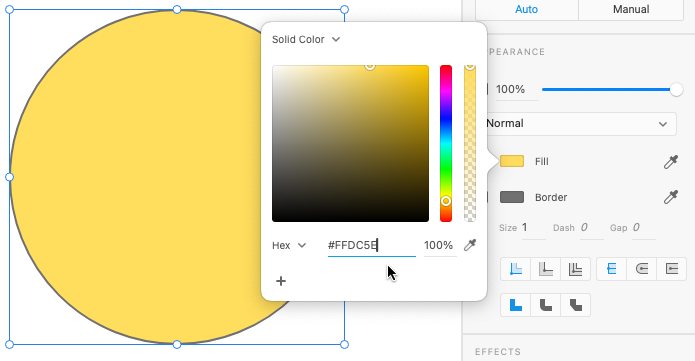
Task: Switch to the Auto tab
Action: click(x=527, y=9)
